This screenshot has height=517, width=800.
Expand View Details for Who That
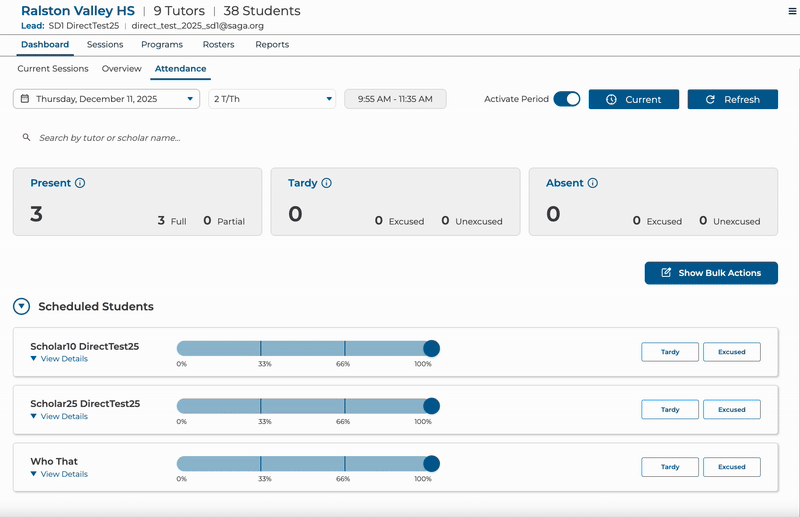[x=59, y=474]
